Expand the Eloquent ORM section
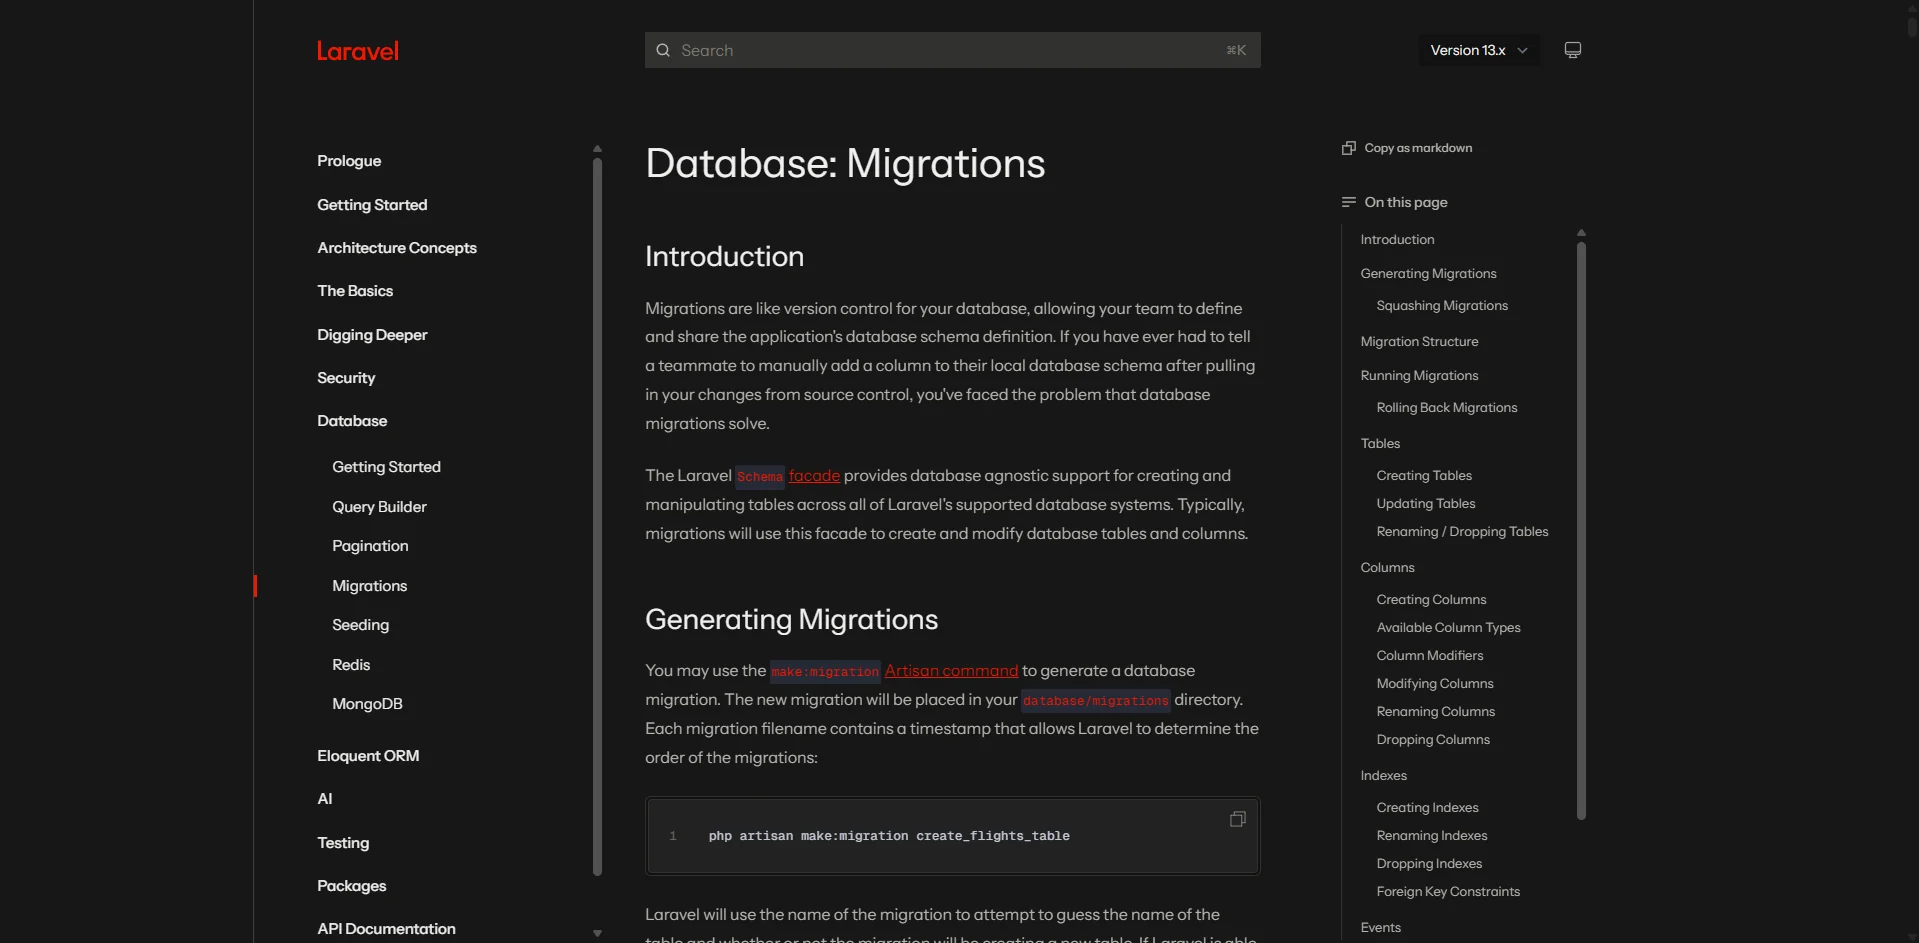 click(368, 756)
